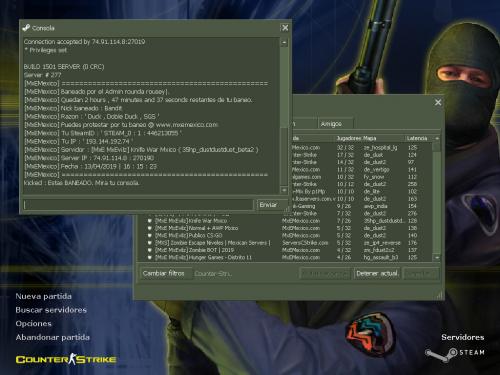Switch to the Amigos tab
Viewport: 500px width, 375px height.
[335, 124]
